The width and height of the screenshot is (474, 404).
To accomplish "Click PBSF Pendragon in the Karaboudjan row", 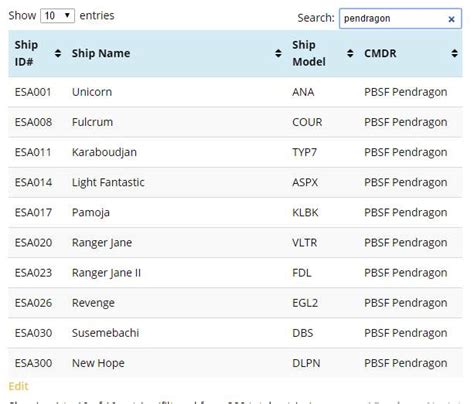I will pos(406,152).
